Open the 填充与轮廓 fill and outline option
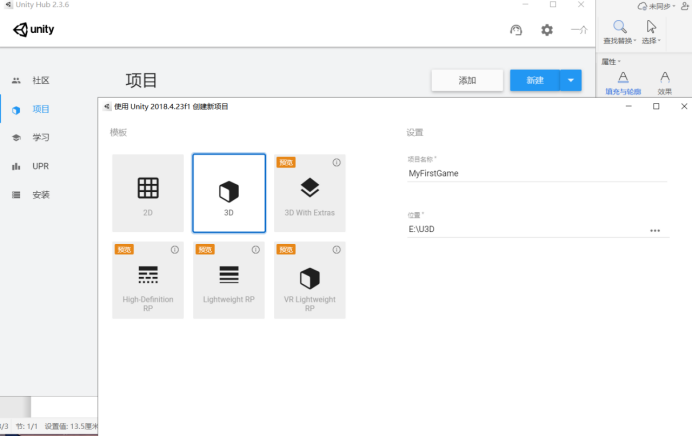The image size is (693, 436). (x=623, y=83)
